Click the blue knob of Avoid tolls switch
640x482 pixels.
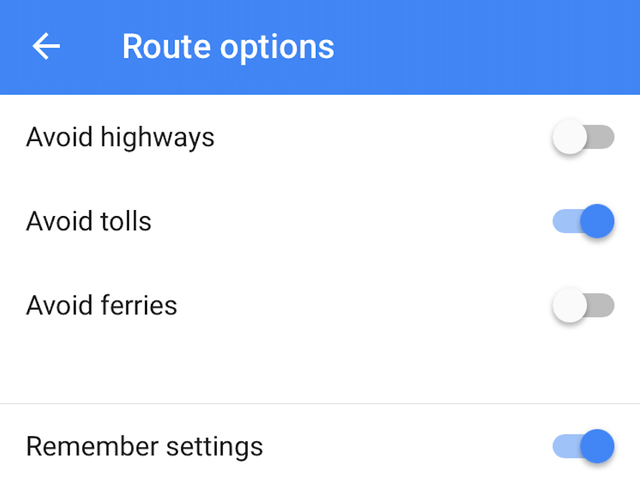[597, 221]
